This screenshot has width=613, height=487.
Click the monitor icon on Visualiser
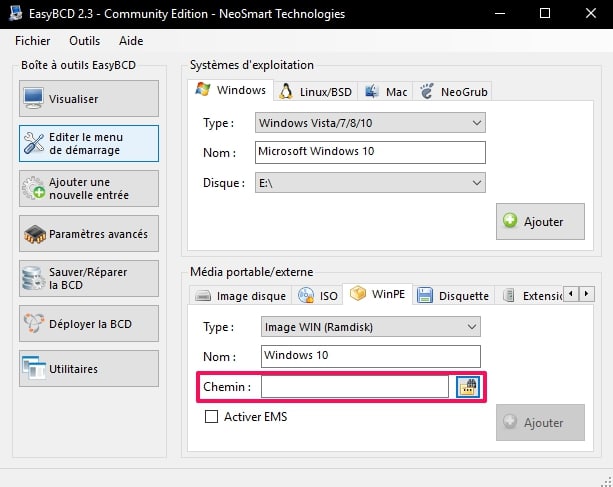(x=33, y=98)
